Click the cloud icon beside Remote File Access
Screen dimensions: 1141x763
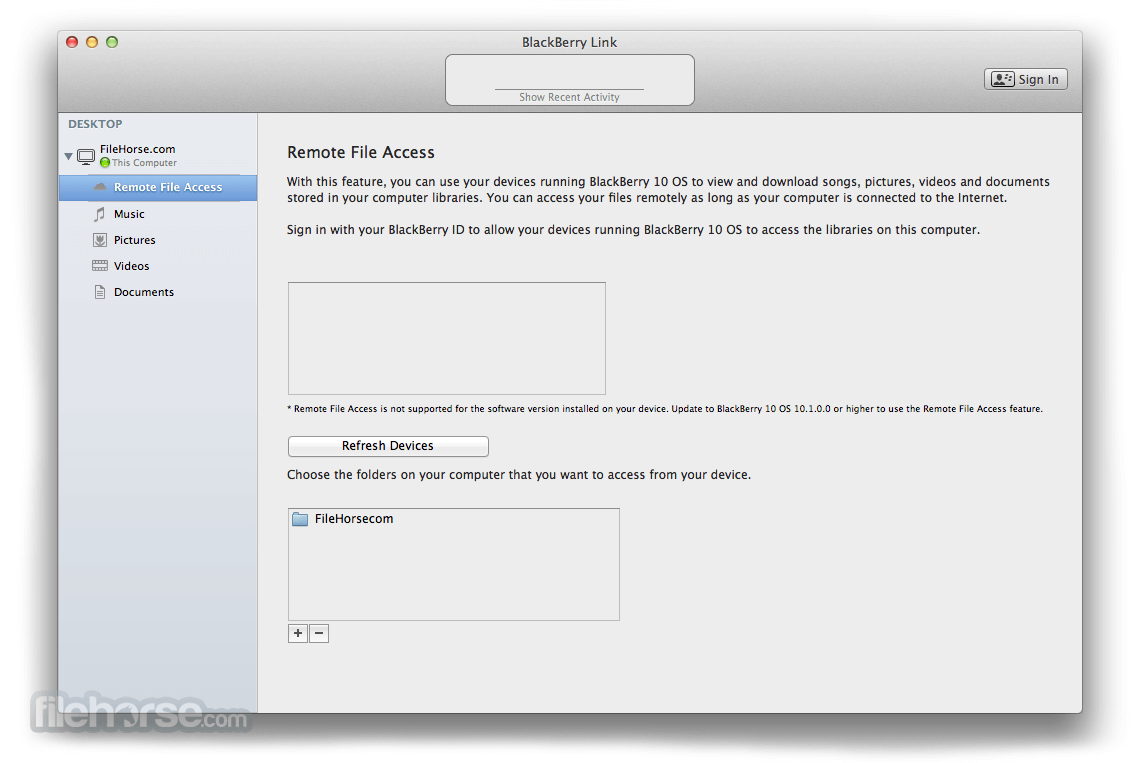[x=100, y=187]
